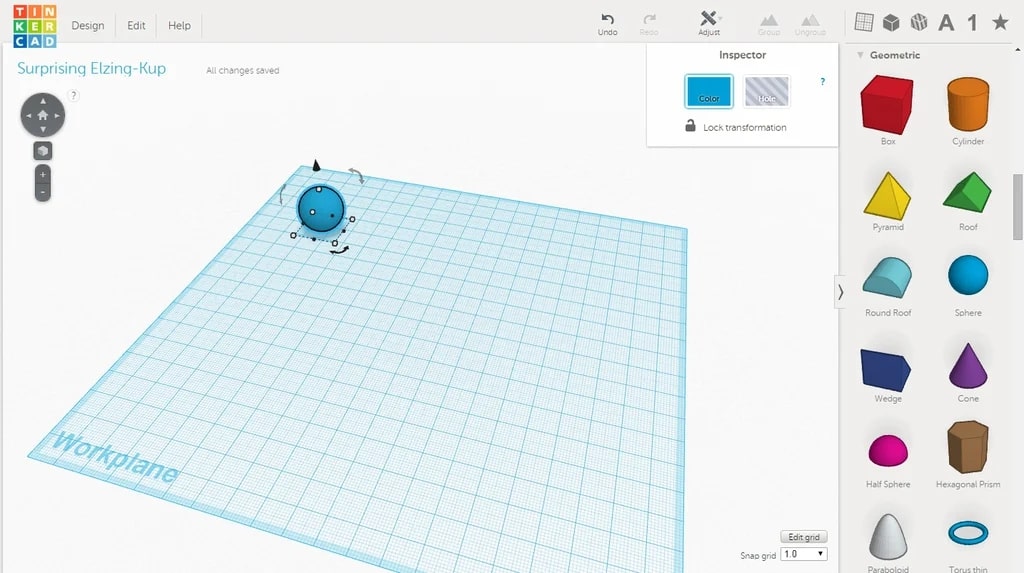1024x573 pixels.
Task: Select the workplane grid helper icon
Action: point(863,22)
